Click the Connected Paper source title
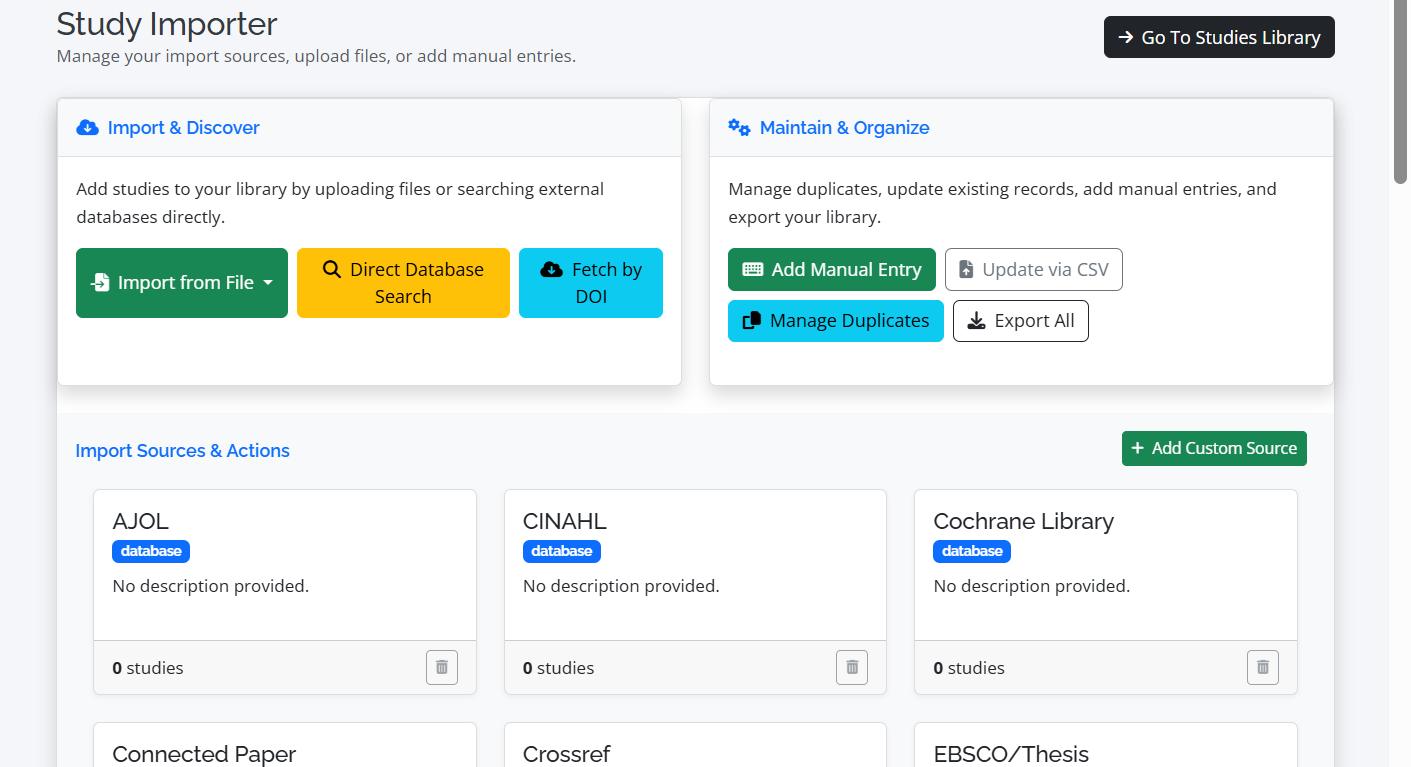Image resolution: width=1411 pixels, height=767 pixels. coord(204,754)
